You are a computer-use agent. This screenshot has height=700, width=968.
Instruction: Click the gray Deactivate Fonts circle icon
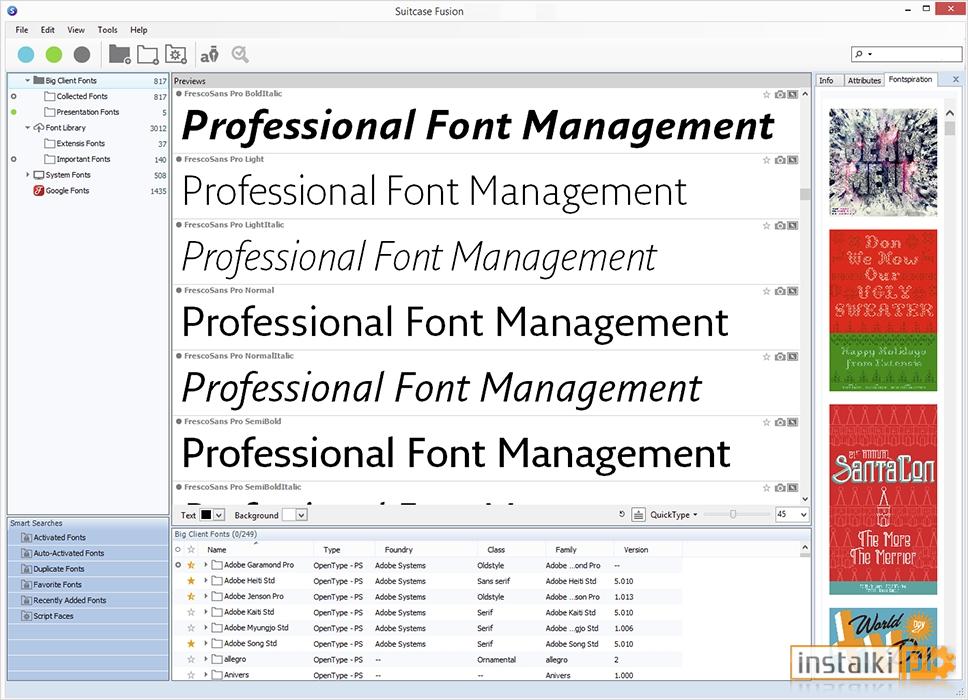(80, 54)
